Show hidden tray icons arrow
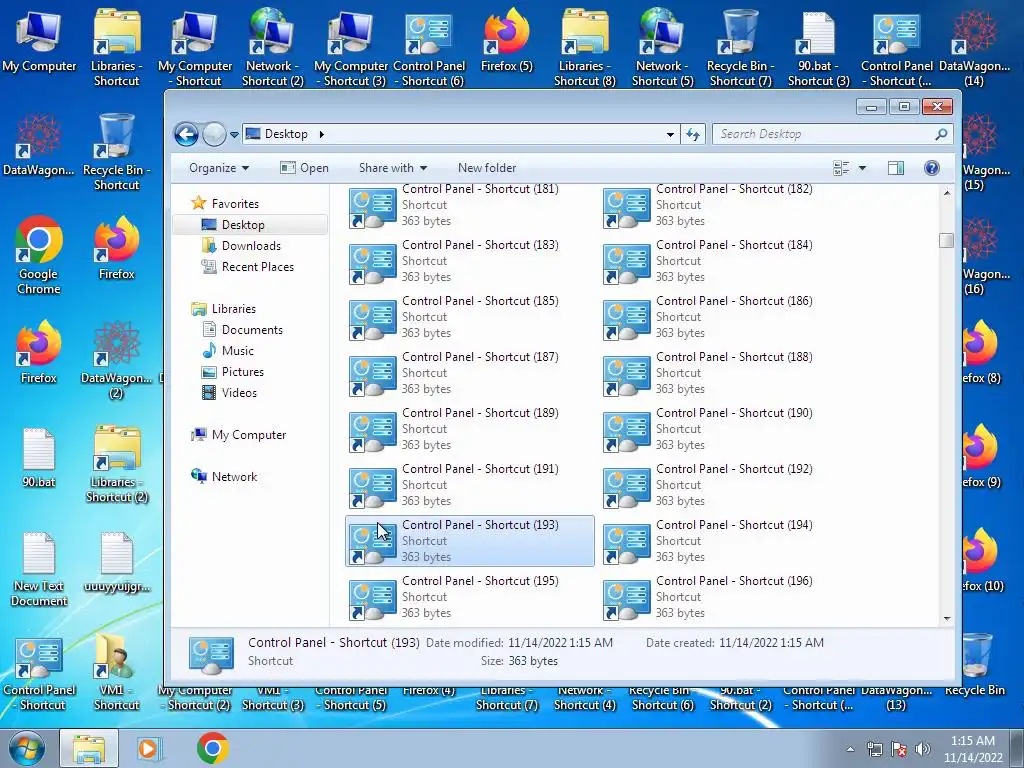 pos(850,749)
